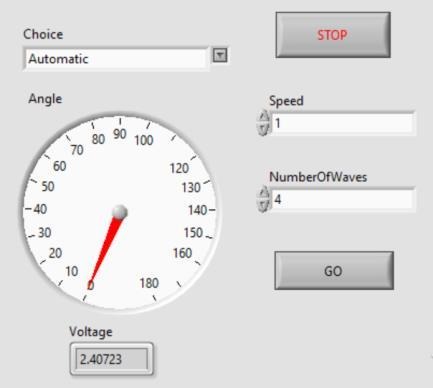The height and width of the screenshot is (388, 433).
Task: Click the 10 mark on Angle gauge
Action: click(72, 271)
